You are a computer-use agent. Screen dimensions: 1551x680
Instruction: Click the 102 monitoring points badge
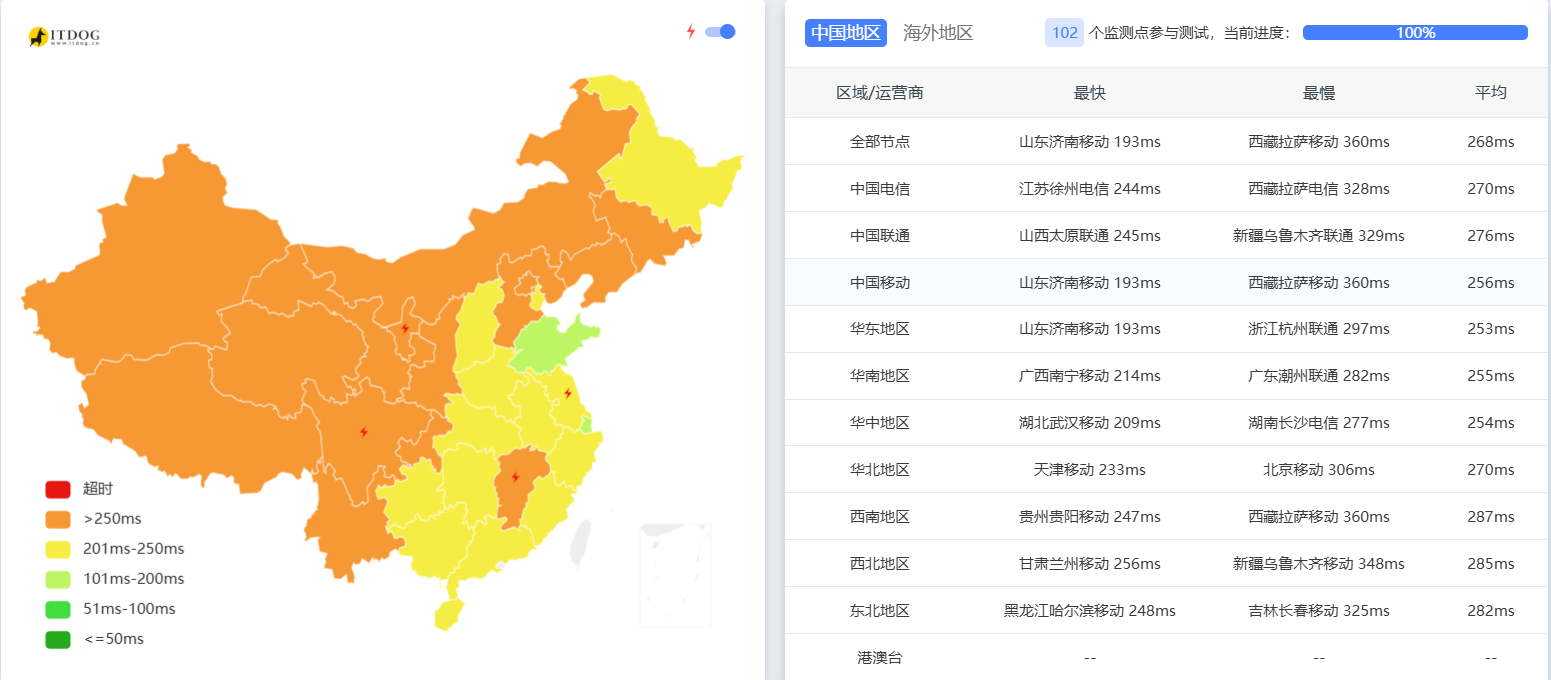pos(1065,33)
